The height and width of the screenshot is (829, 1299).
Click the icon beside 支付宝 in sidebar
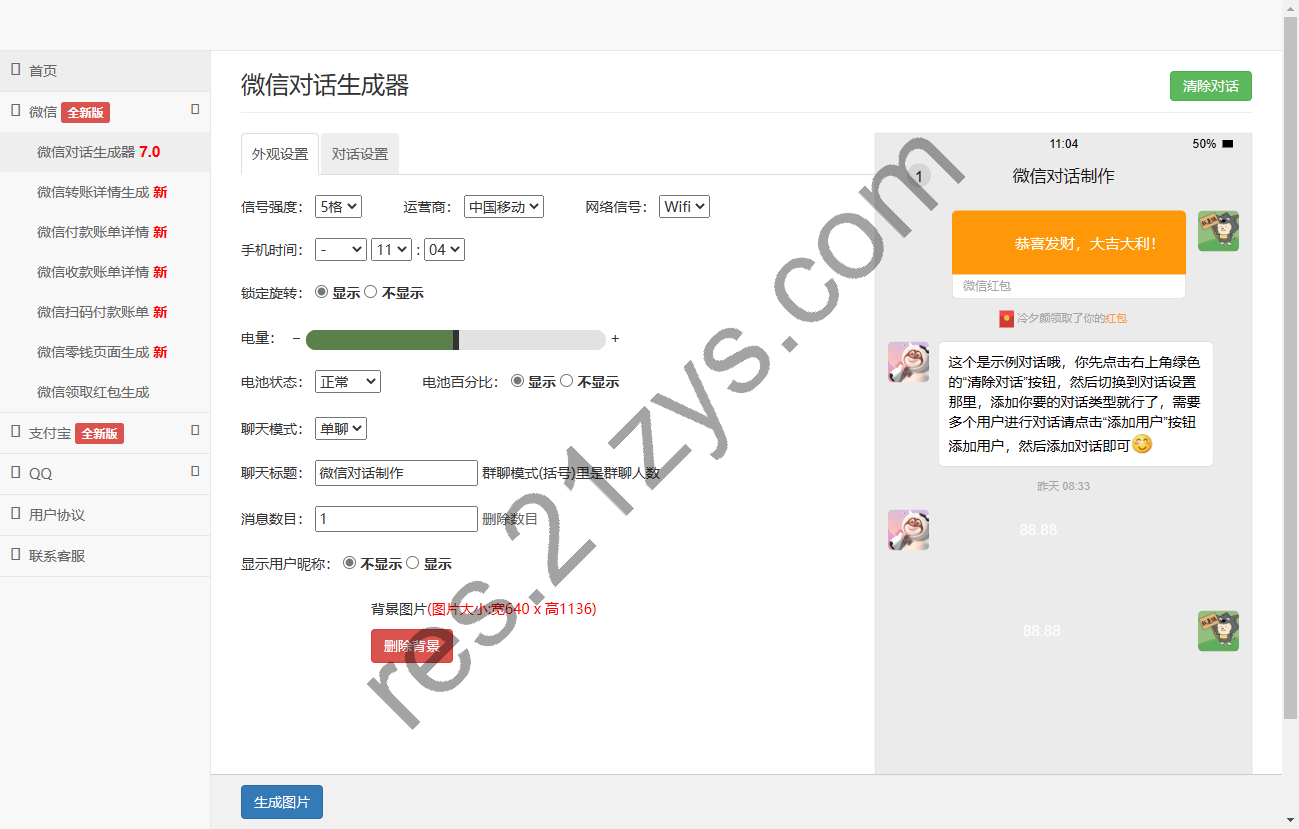[16, 432]
